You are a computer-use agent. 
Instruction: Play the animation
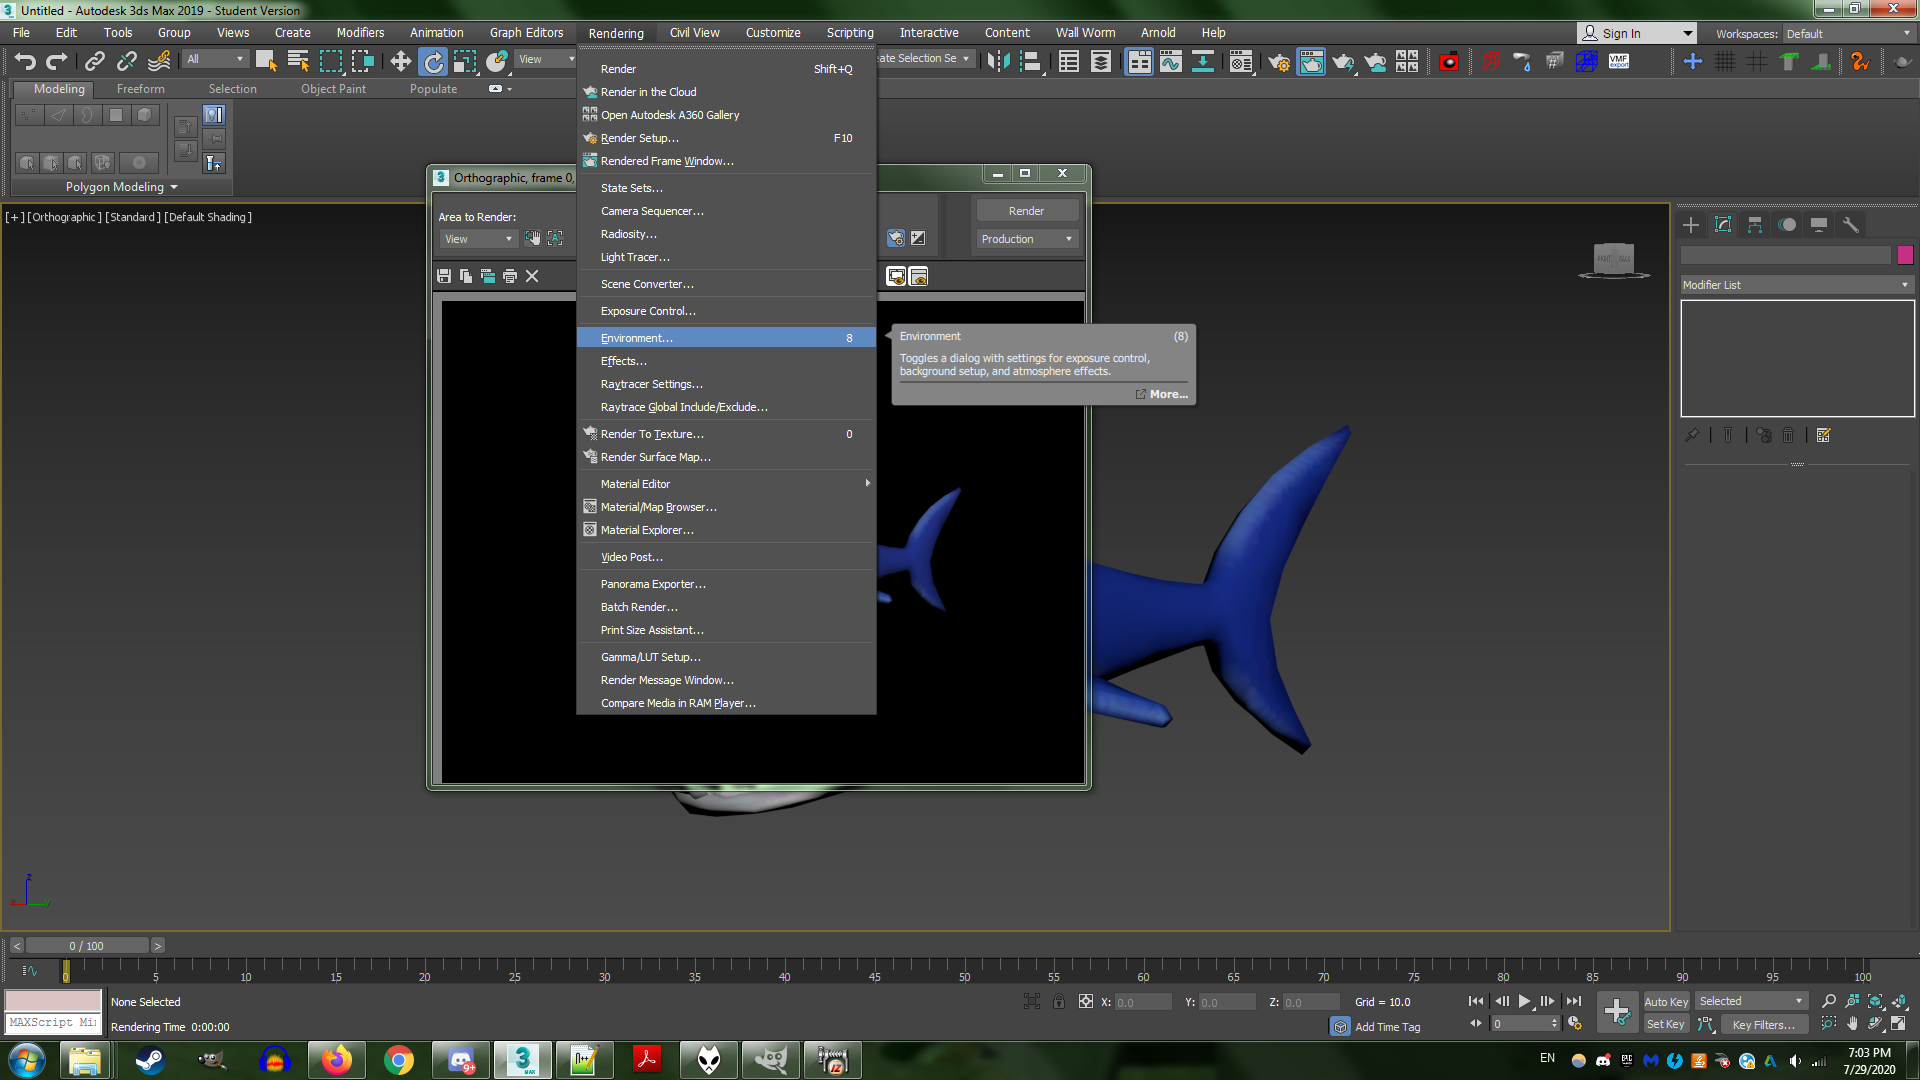1524,1001
